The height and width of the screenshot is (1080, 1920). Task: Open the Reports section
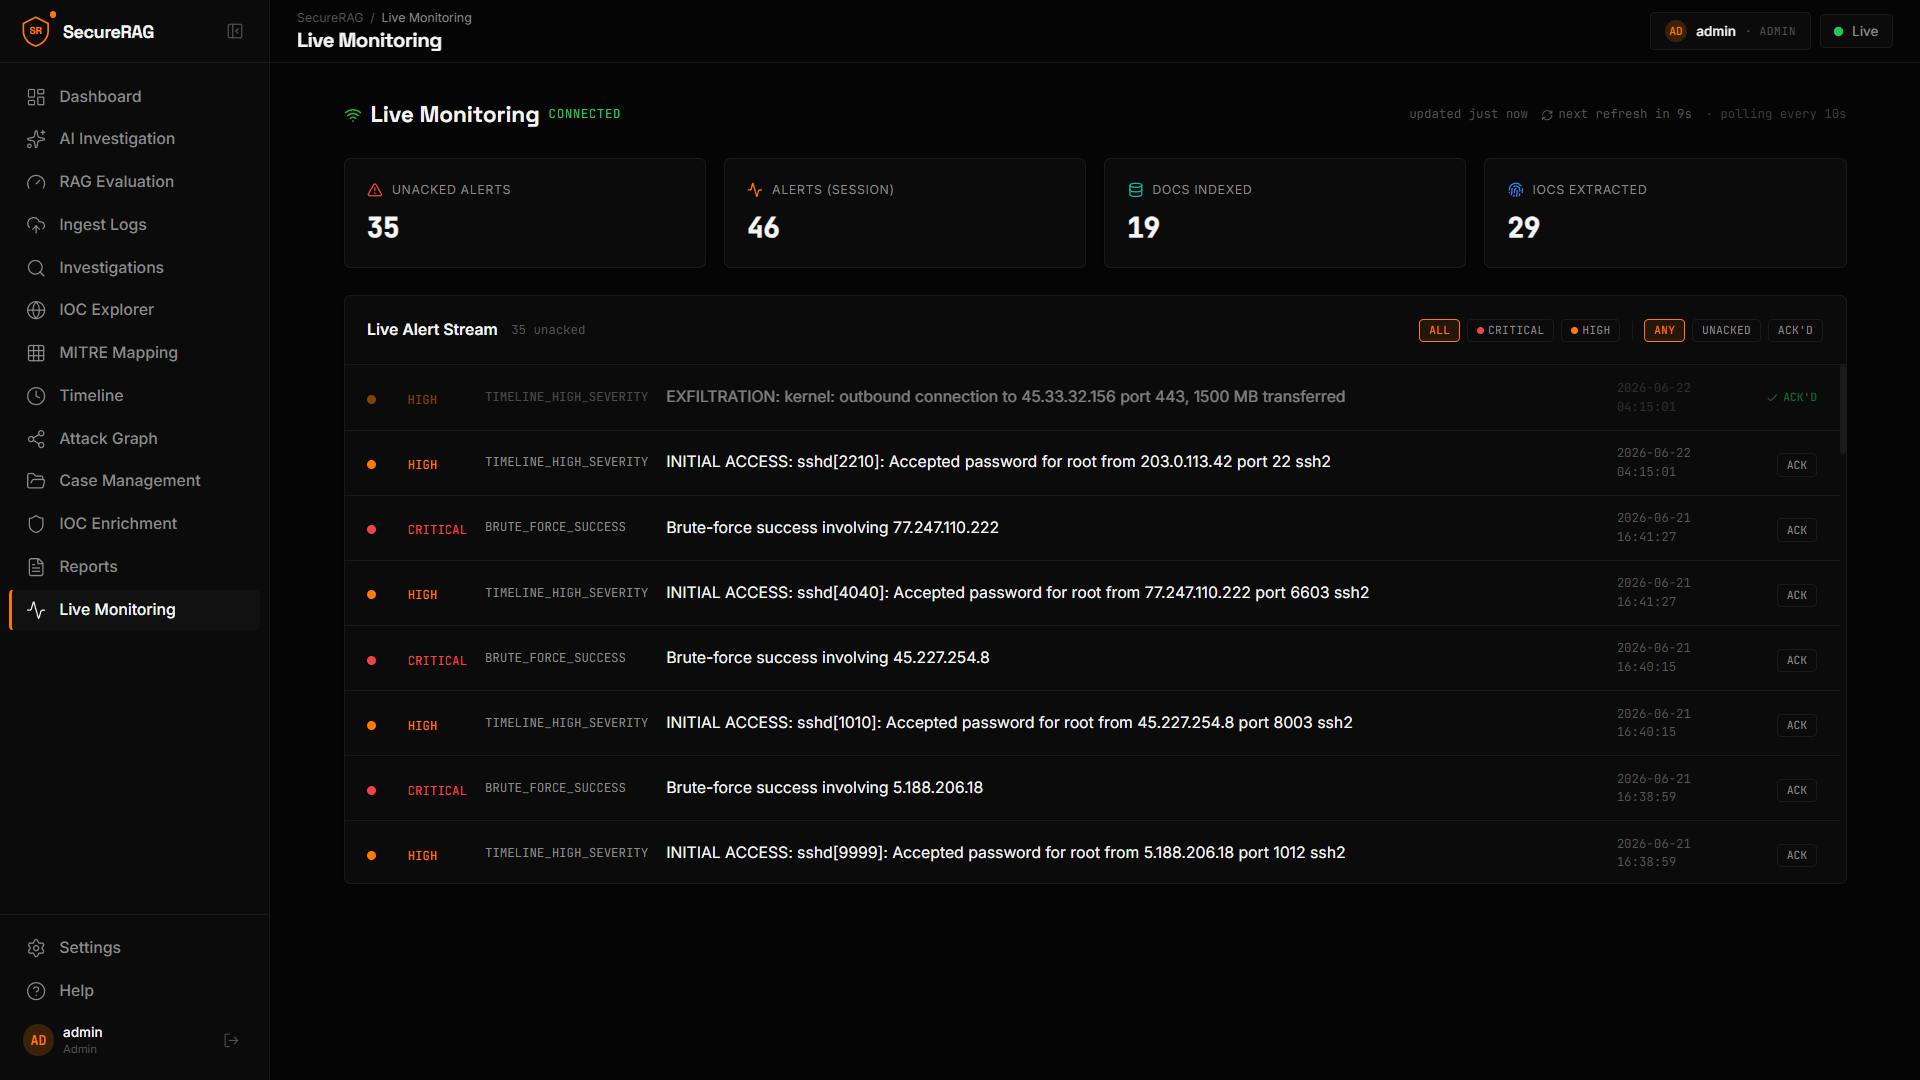coord(134,567)
